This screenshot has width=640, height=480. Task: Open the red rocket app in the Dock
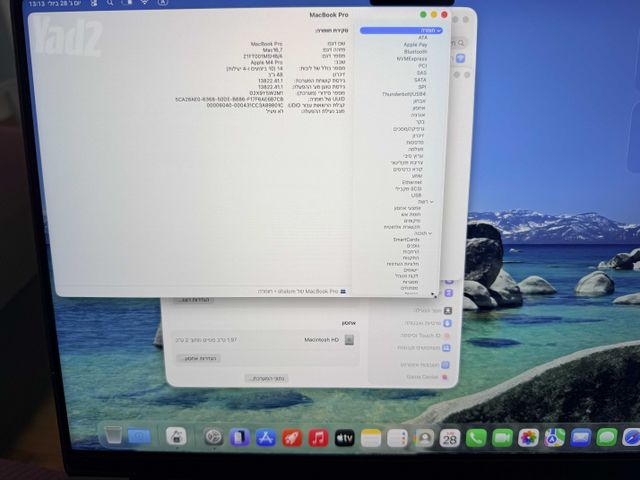coord(292,438)
